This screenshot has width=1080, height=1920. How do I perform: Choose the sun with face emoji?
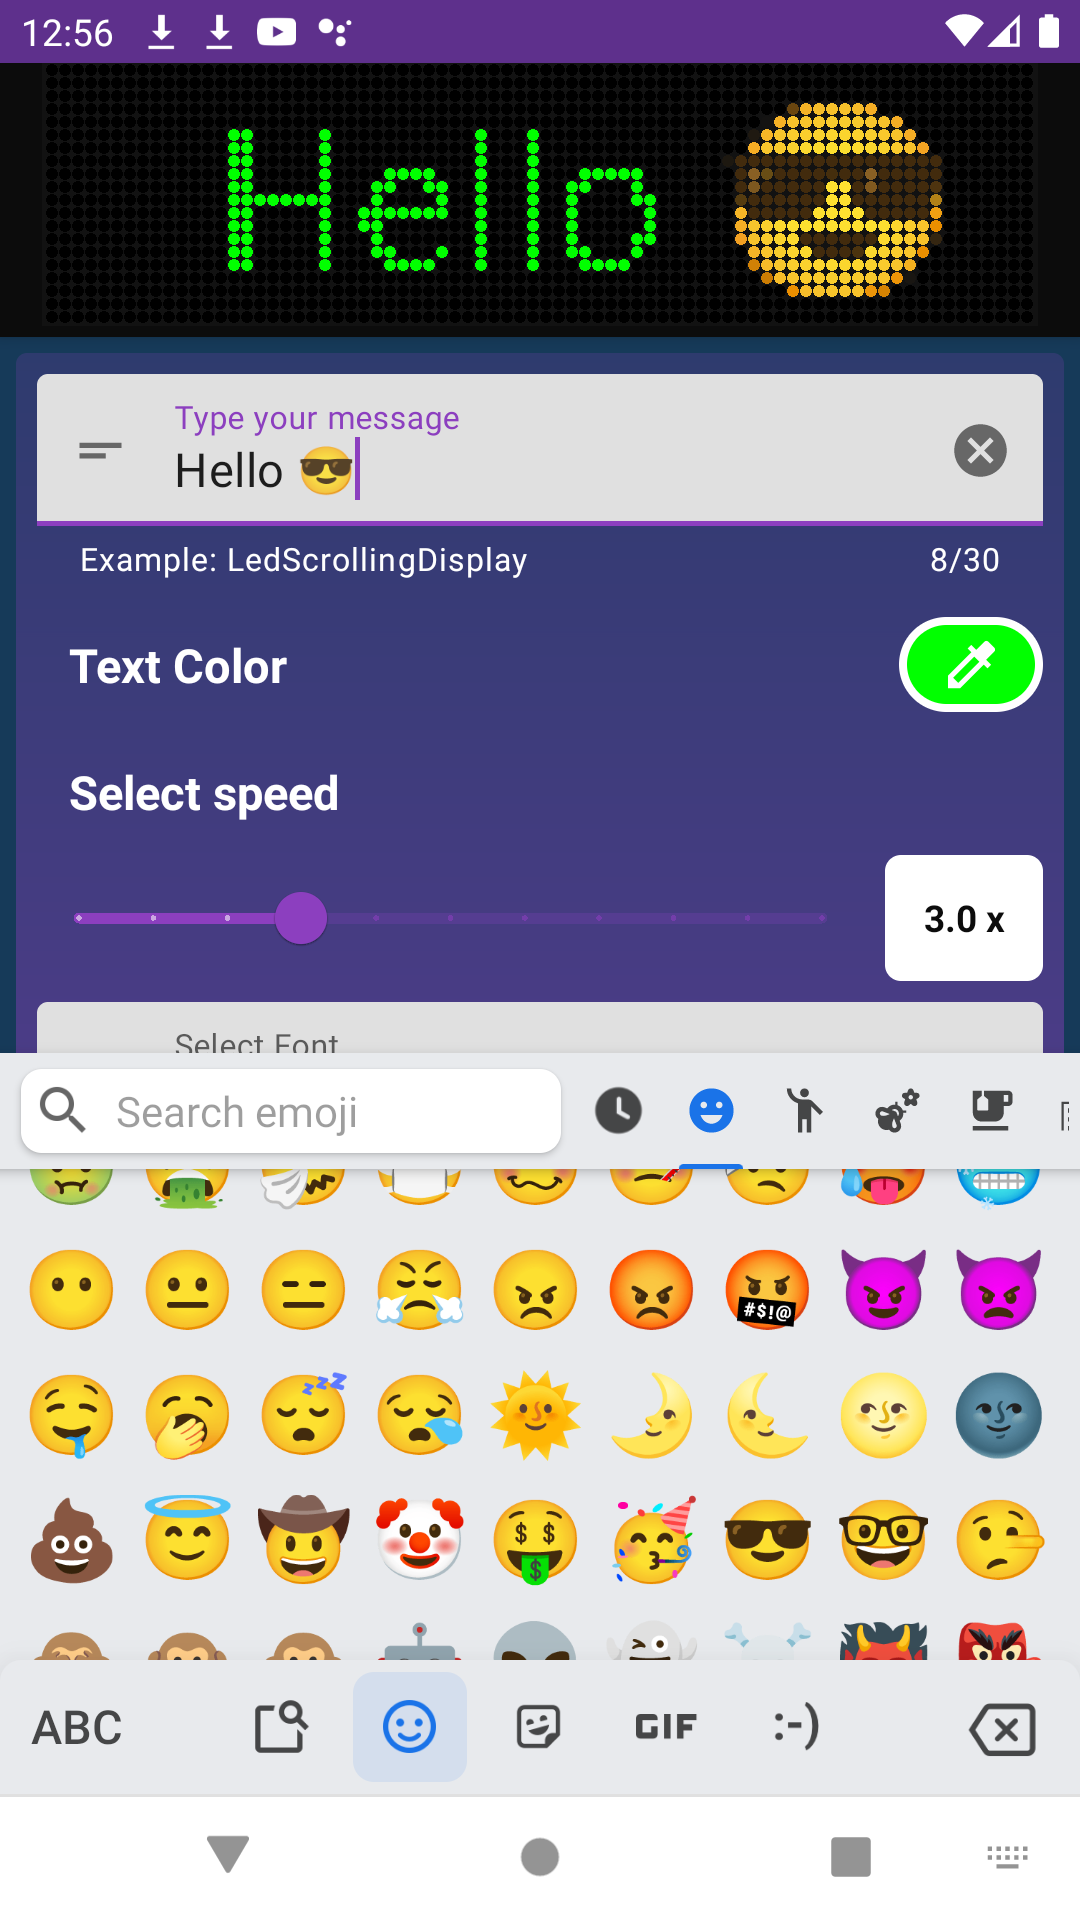click(535, 1415)
